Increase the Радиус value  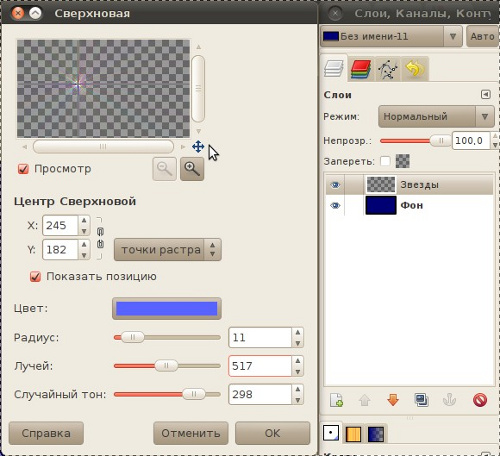pyautogui.click(x=298, y=333)
